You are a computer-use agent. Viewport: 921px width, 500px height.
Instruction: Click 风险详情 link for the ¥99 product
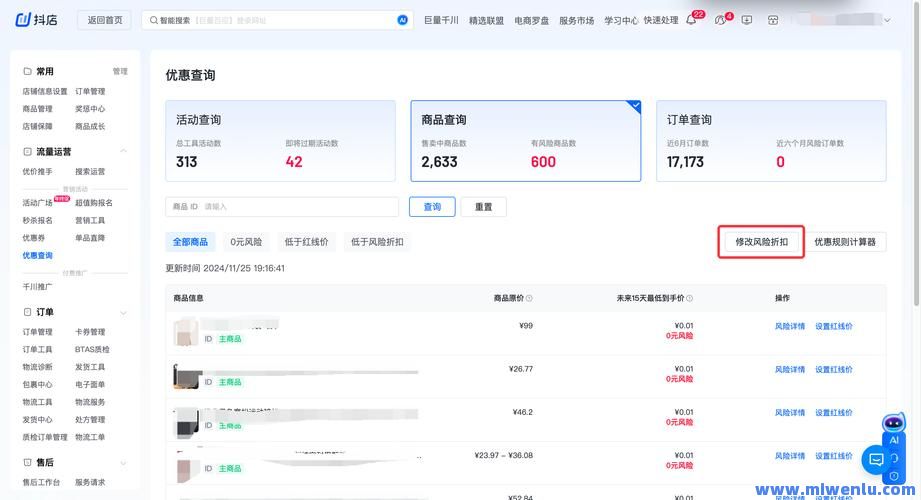tap(789, 326)
